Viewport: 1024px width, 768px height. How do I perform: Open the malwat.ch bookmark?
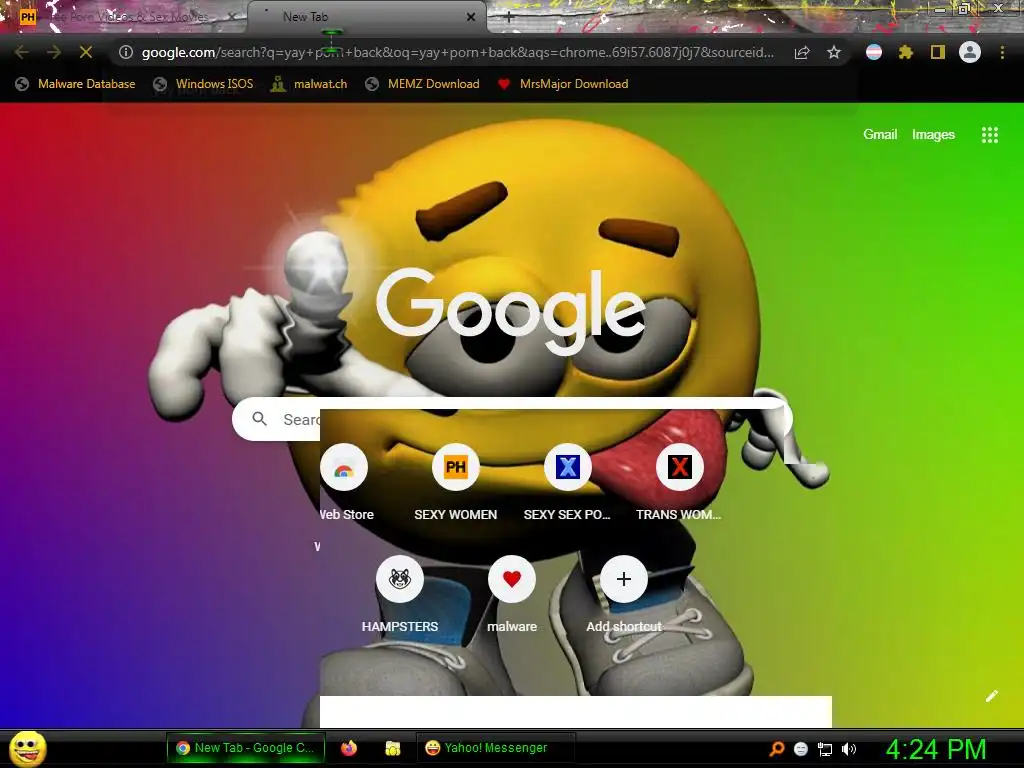point(309,84)
